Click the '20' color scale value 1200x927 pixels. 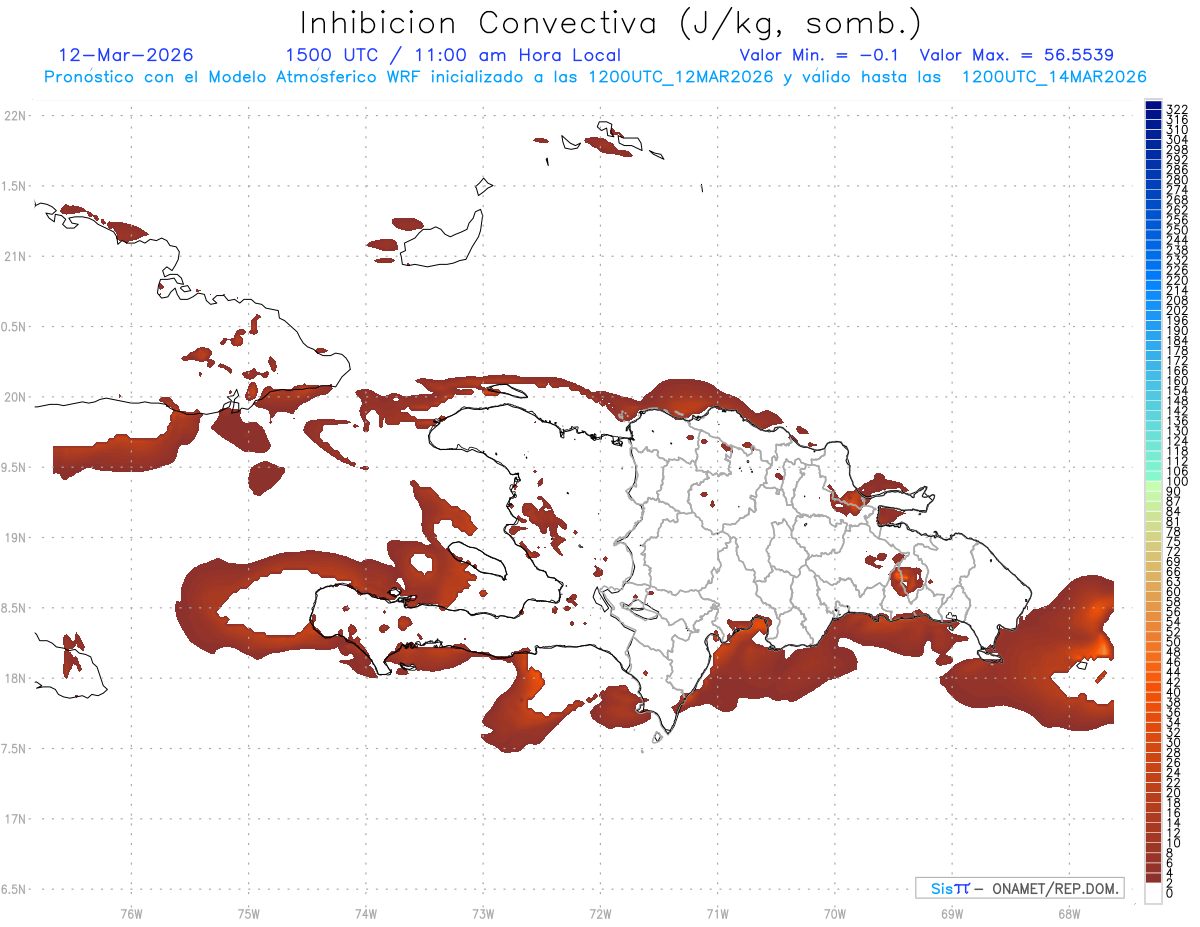[1174, 793]
